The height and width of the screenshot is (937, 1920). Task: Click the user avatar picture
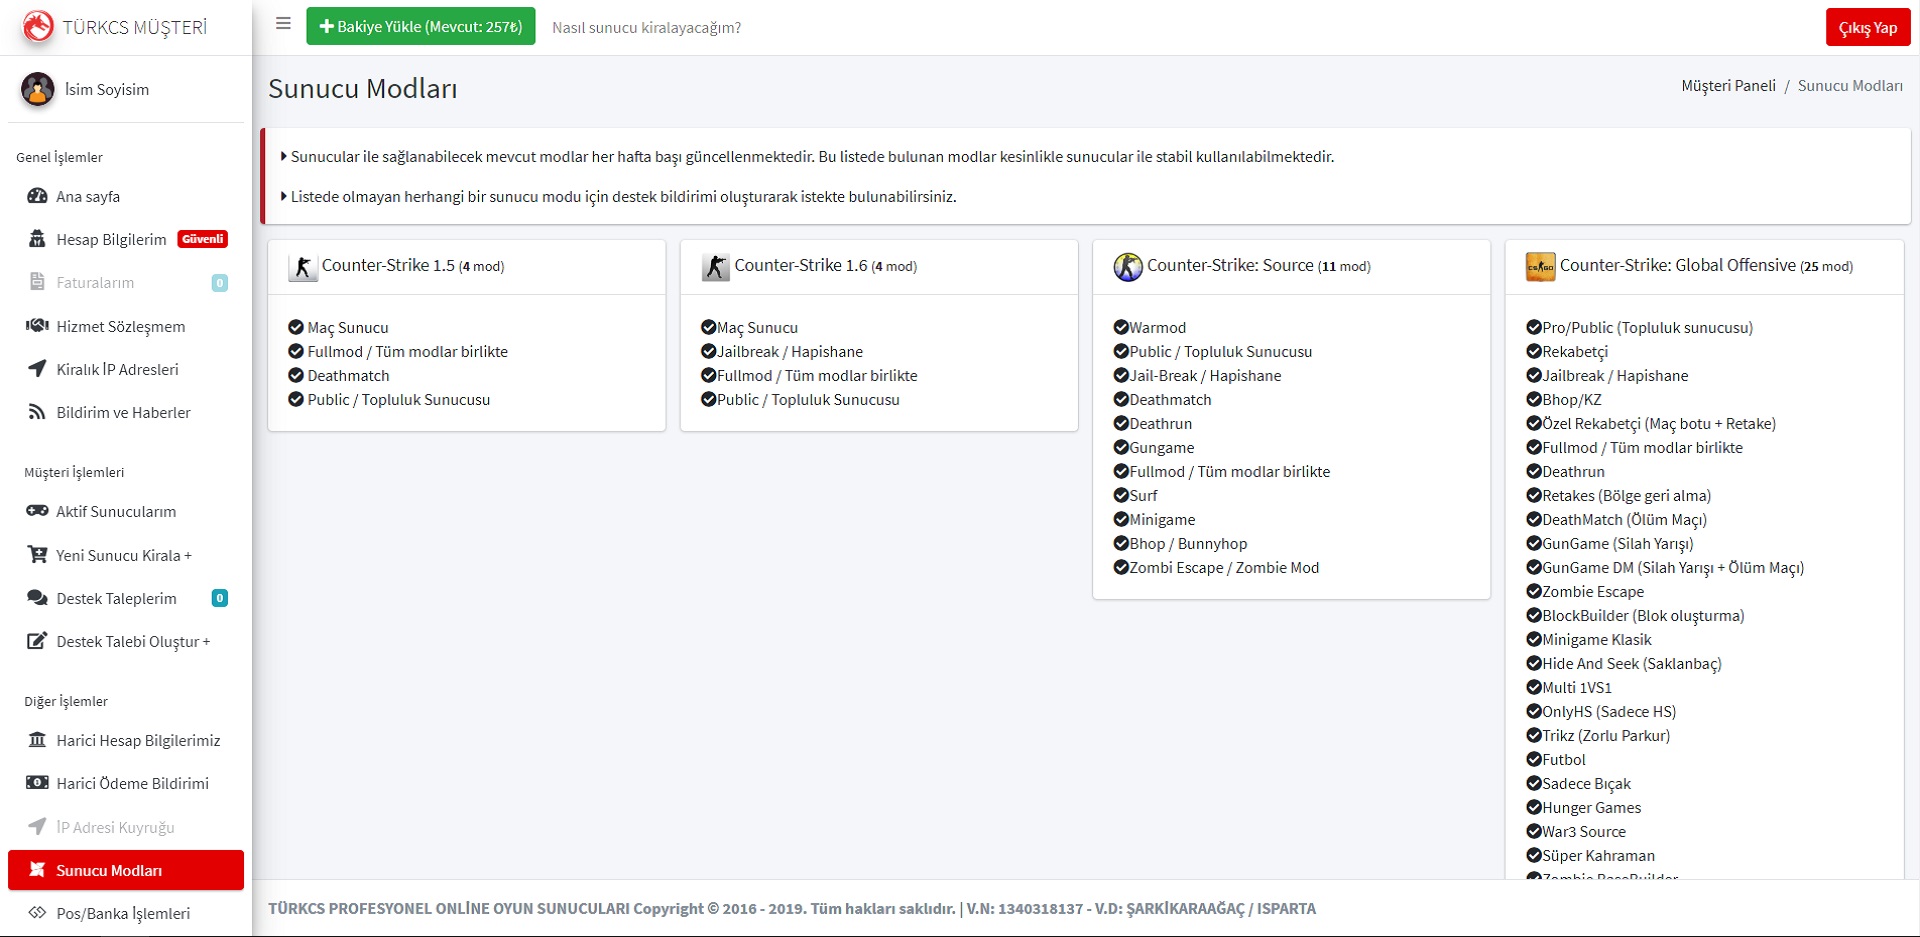(x=38, y=89)
